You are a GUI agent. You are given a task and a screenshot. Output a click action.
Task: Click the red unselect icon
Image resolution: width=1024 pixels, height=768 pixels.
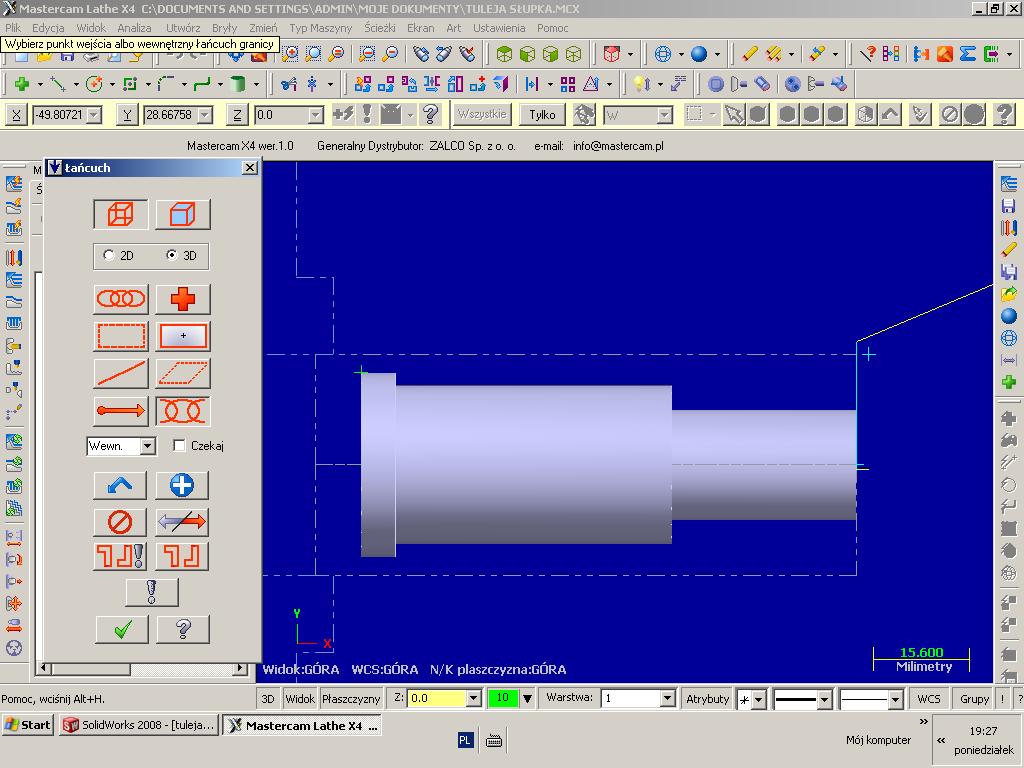pos(120,522)
